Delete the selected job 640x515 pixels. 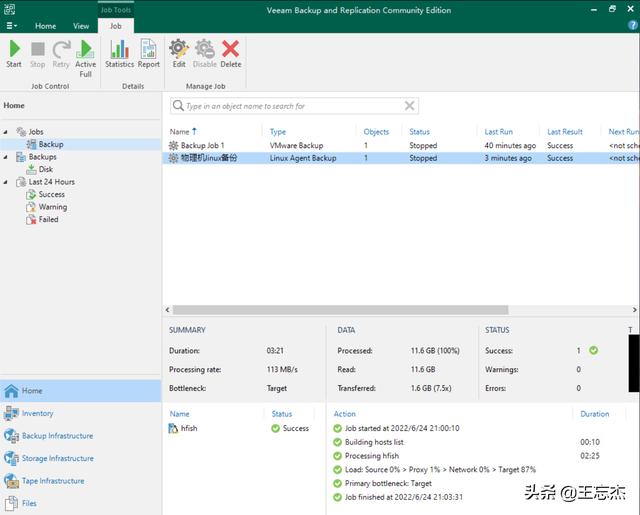point(231,53)
